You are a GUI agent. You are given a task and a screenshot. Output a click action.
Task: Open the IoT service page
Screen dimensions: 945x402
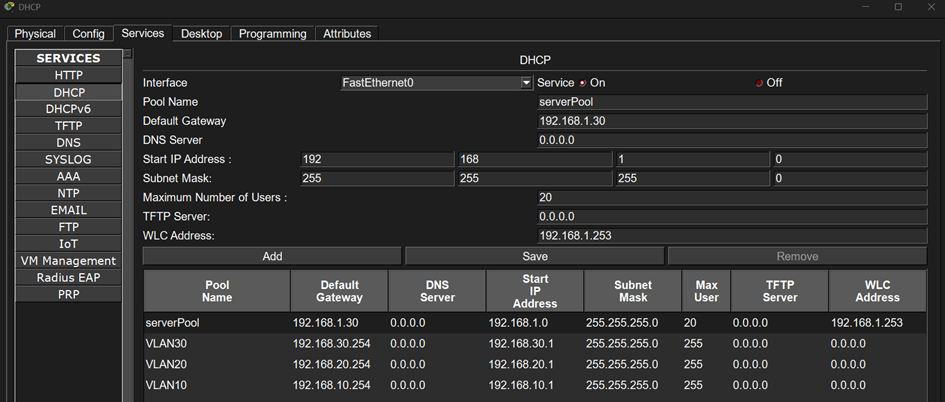point(69,244)
